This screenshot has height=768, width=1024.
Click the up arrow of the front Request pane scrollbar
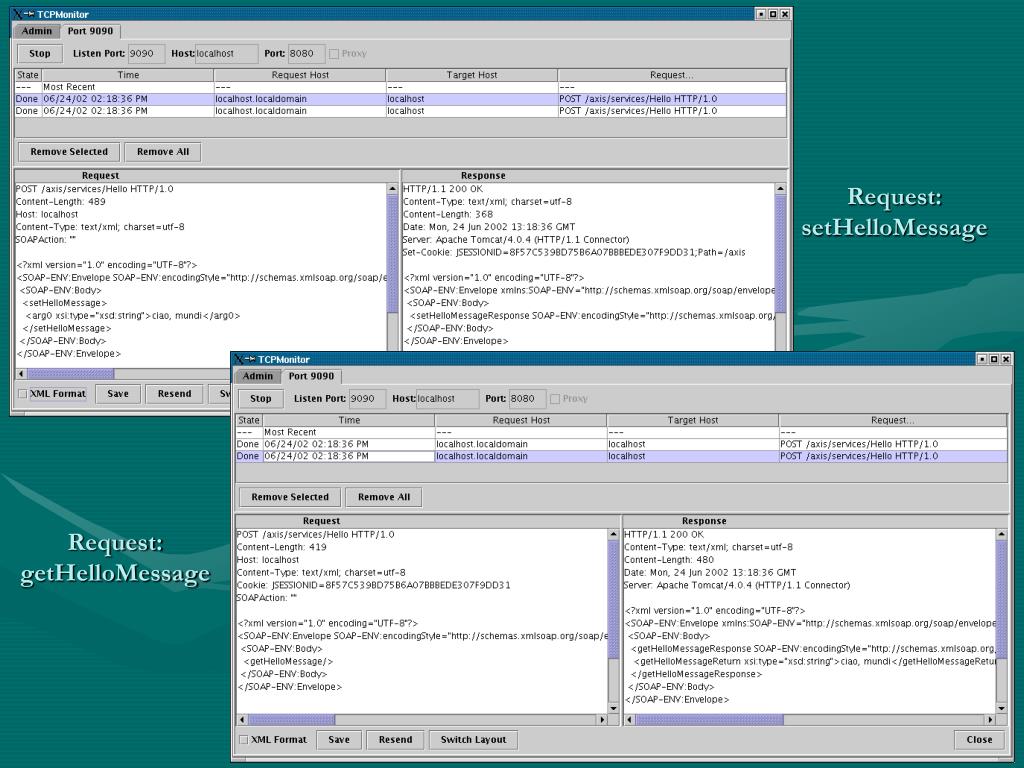613,534
